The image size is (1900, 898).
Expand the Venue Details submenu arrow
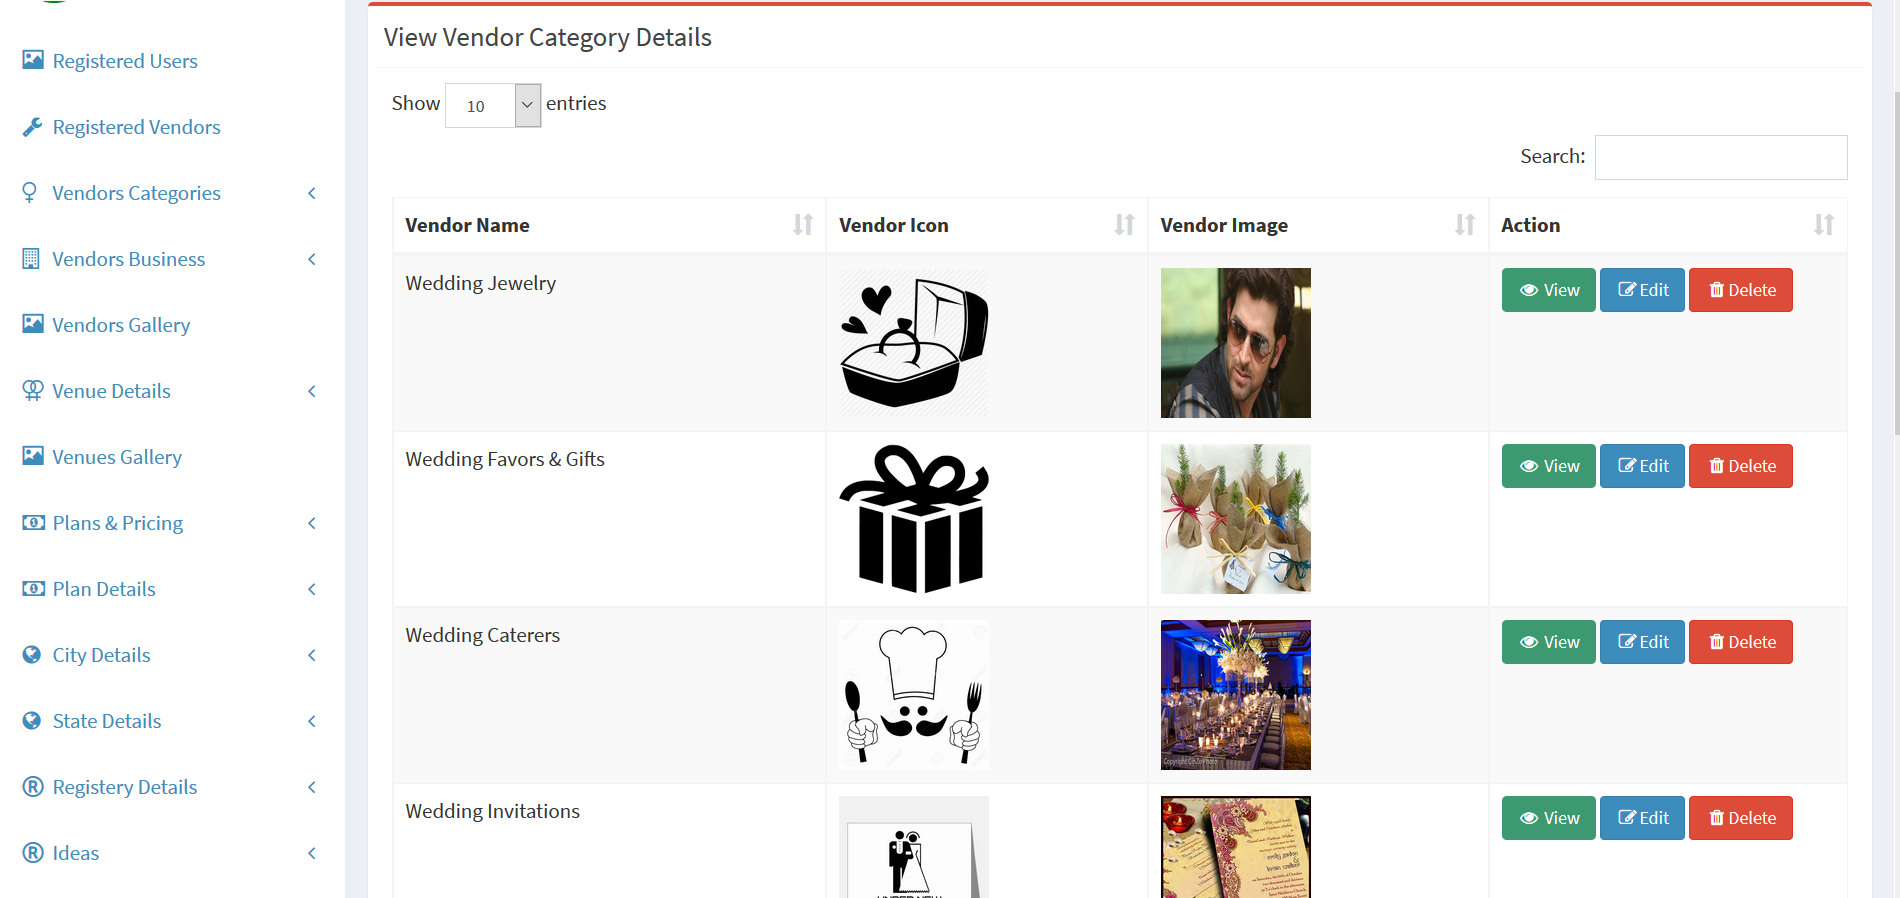pyautogui.click(x=312, y=391)
